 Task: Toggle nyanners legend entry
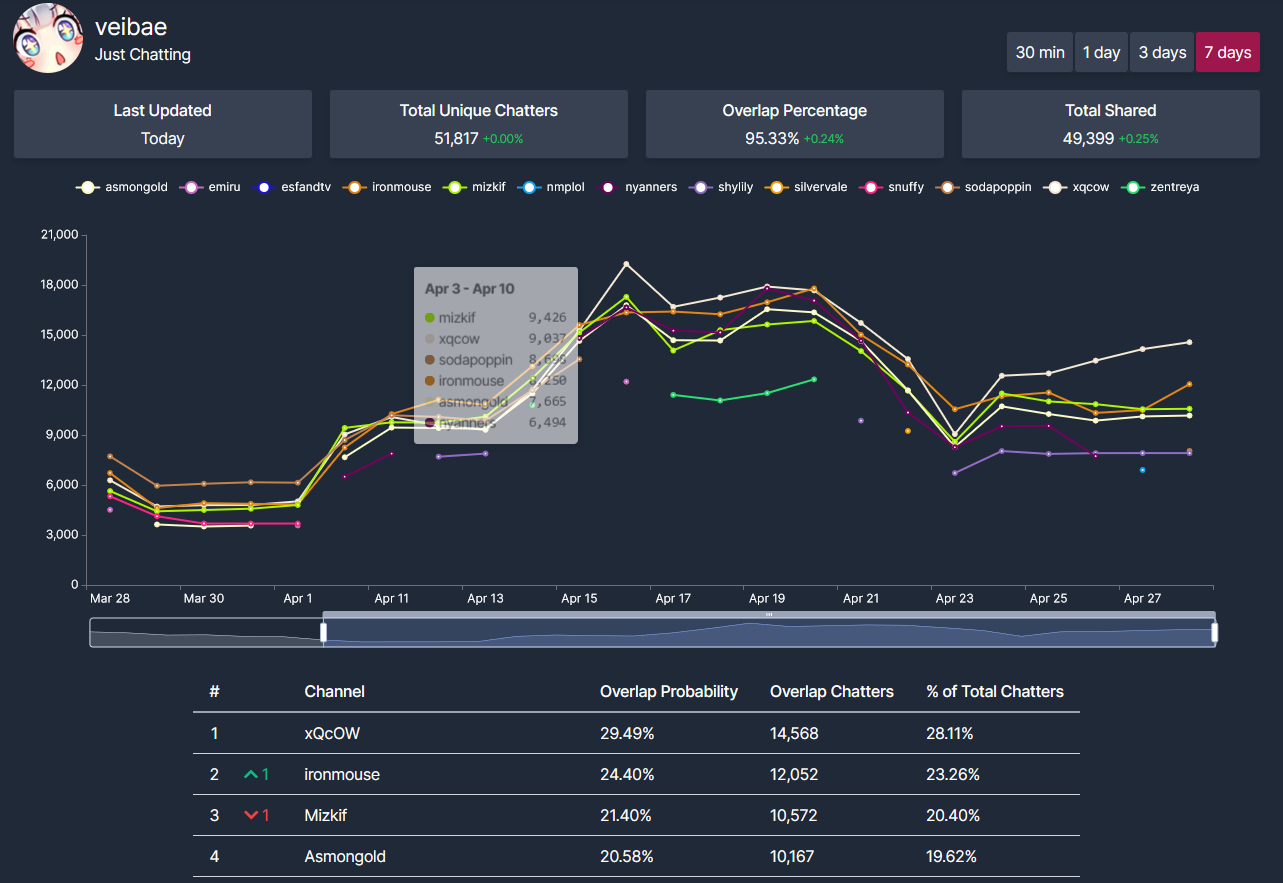click(640, 187)
